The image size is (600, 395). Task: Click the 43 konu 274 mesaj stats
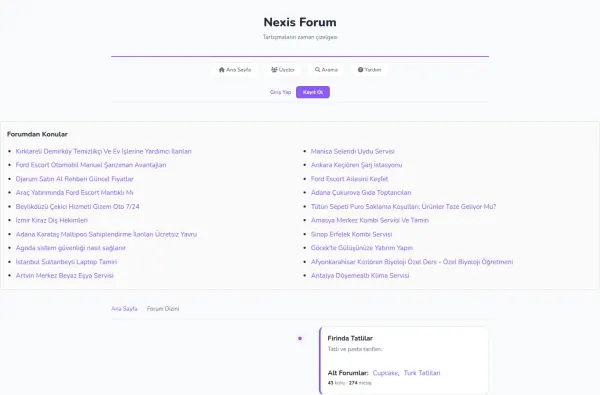click(x=349, y=383)
